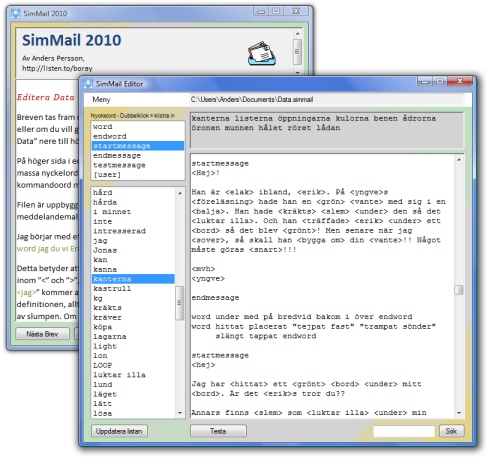Screen dimensions: 486x457
Task: Click 'endmessage' line in the editor text
Action: 215,298
